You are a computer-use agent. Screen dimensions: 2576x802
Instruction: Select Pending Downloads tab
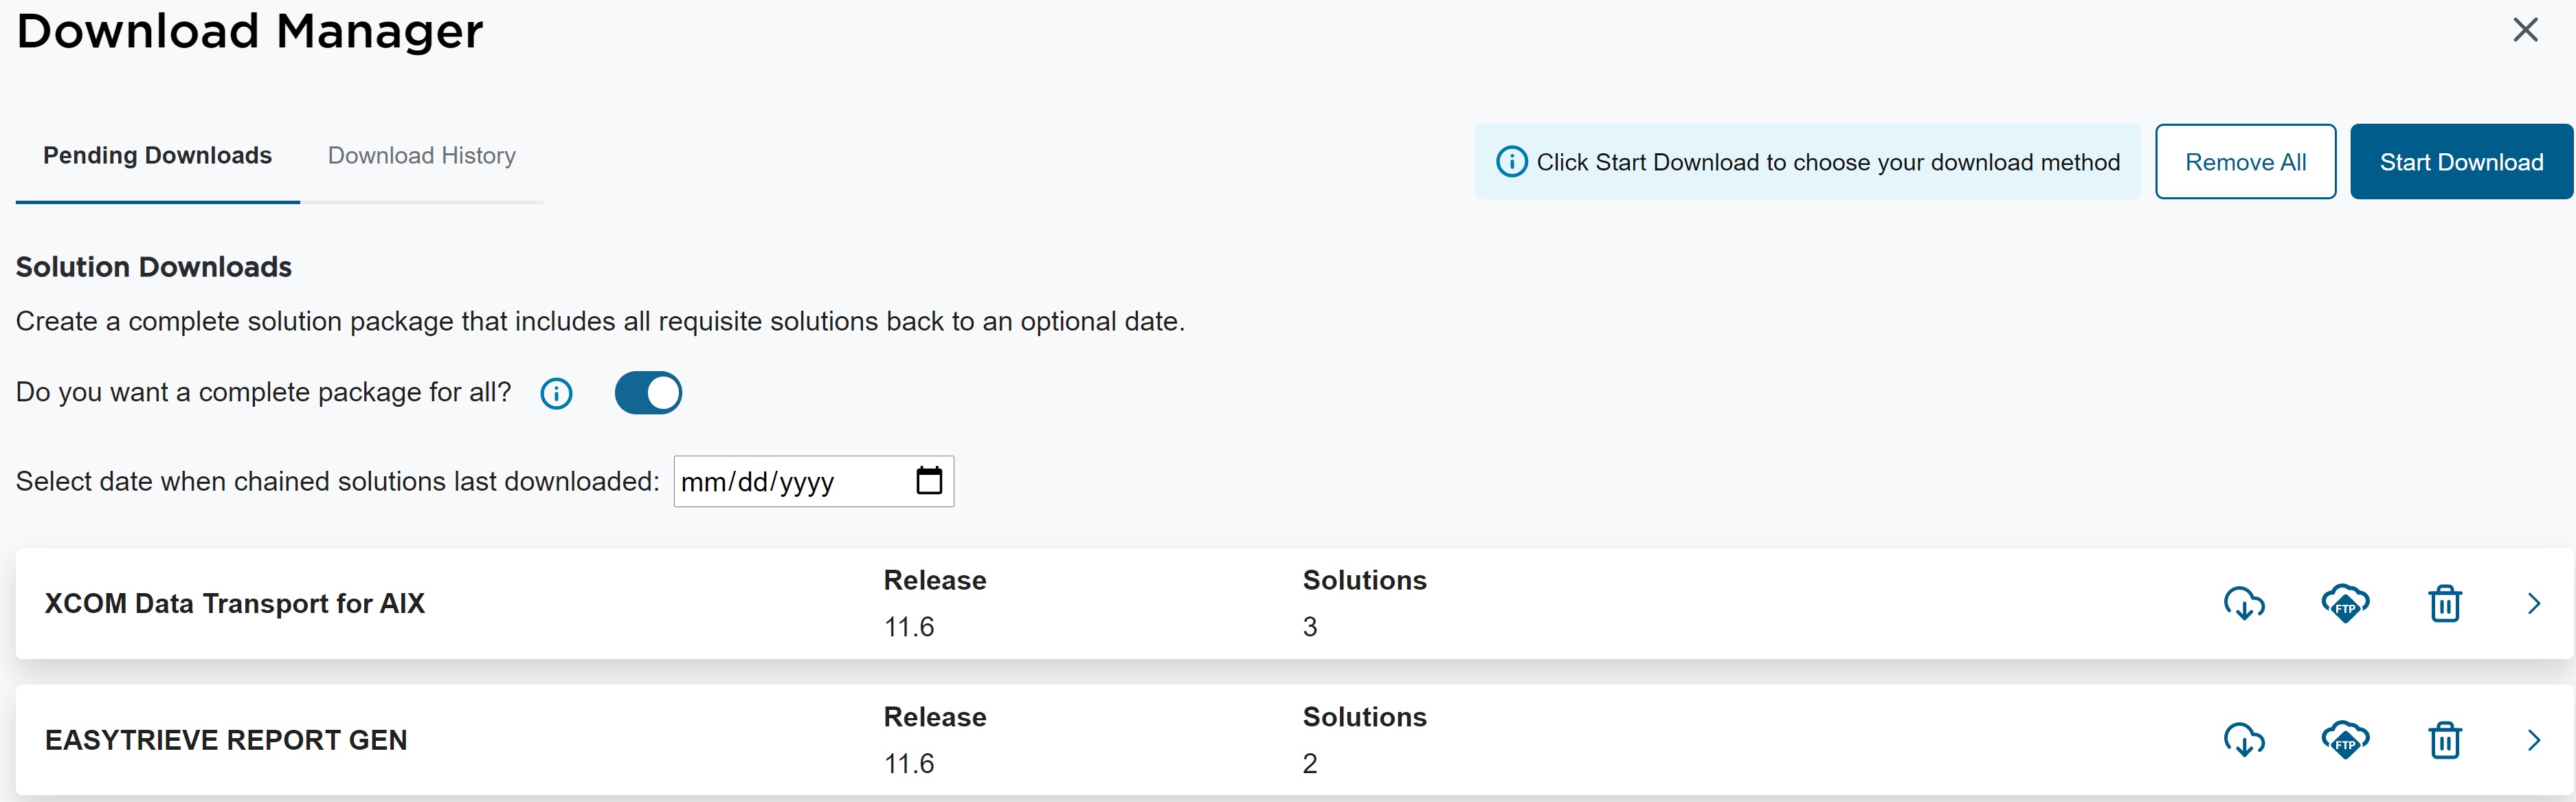pos(157,156)
